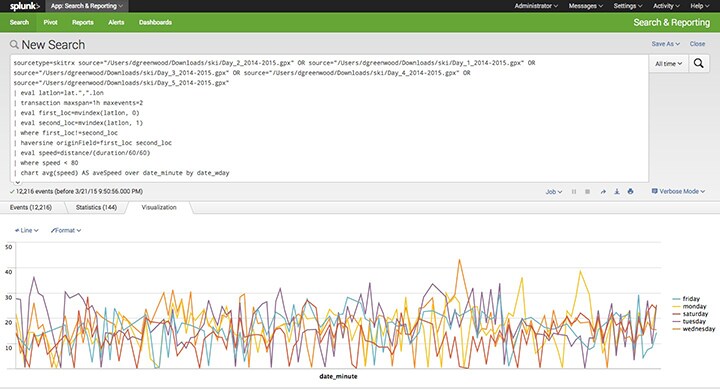Open App: Search & Reporting dropdown
Screen dimensions: 720x389
click(87, 6)
